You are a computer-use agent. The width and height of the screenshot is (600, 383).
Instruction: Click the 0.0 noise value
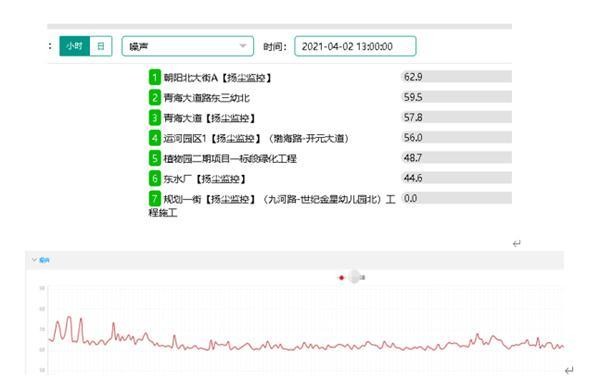click(410, 199)
